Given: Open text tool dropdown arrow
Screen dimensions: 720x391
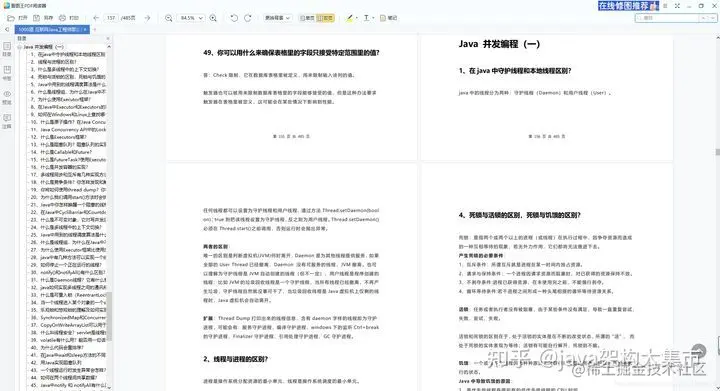Looking at the screenshot, I should click(373, 18).
